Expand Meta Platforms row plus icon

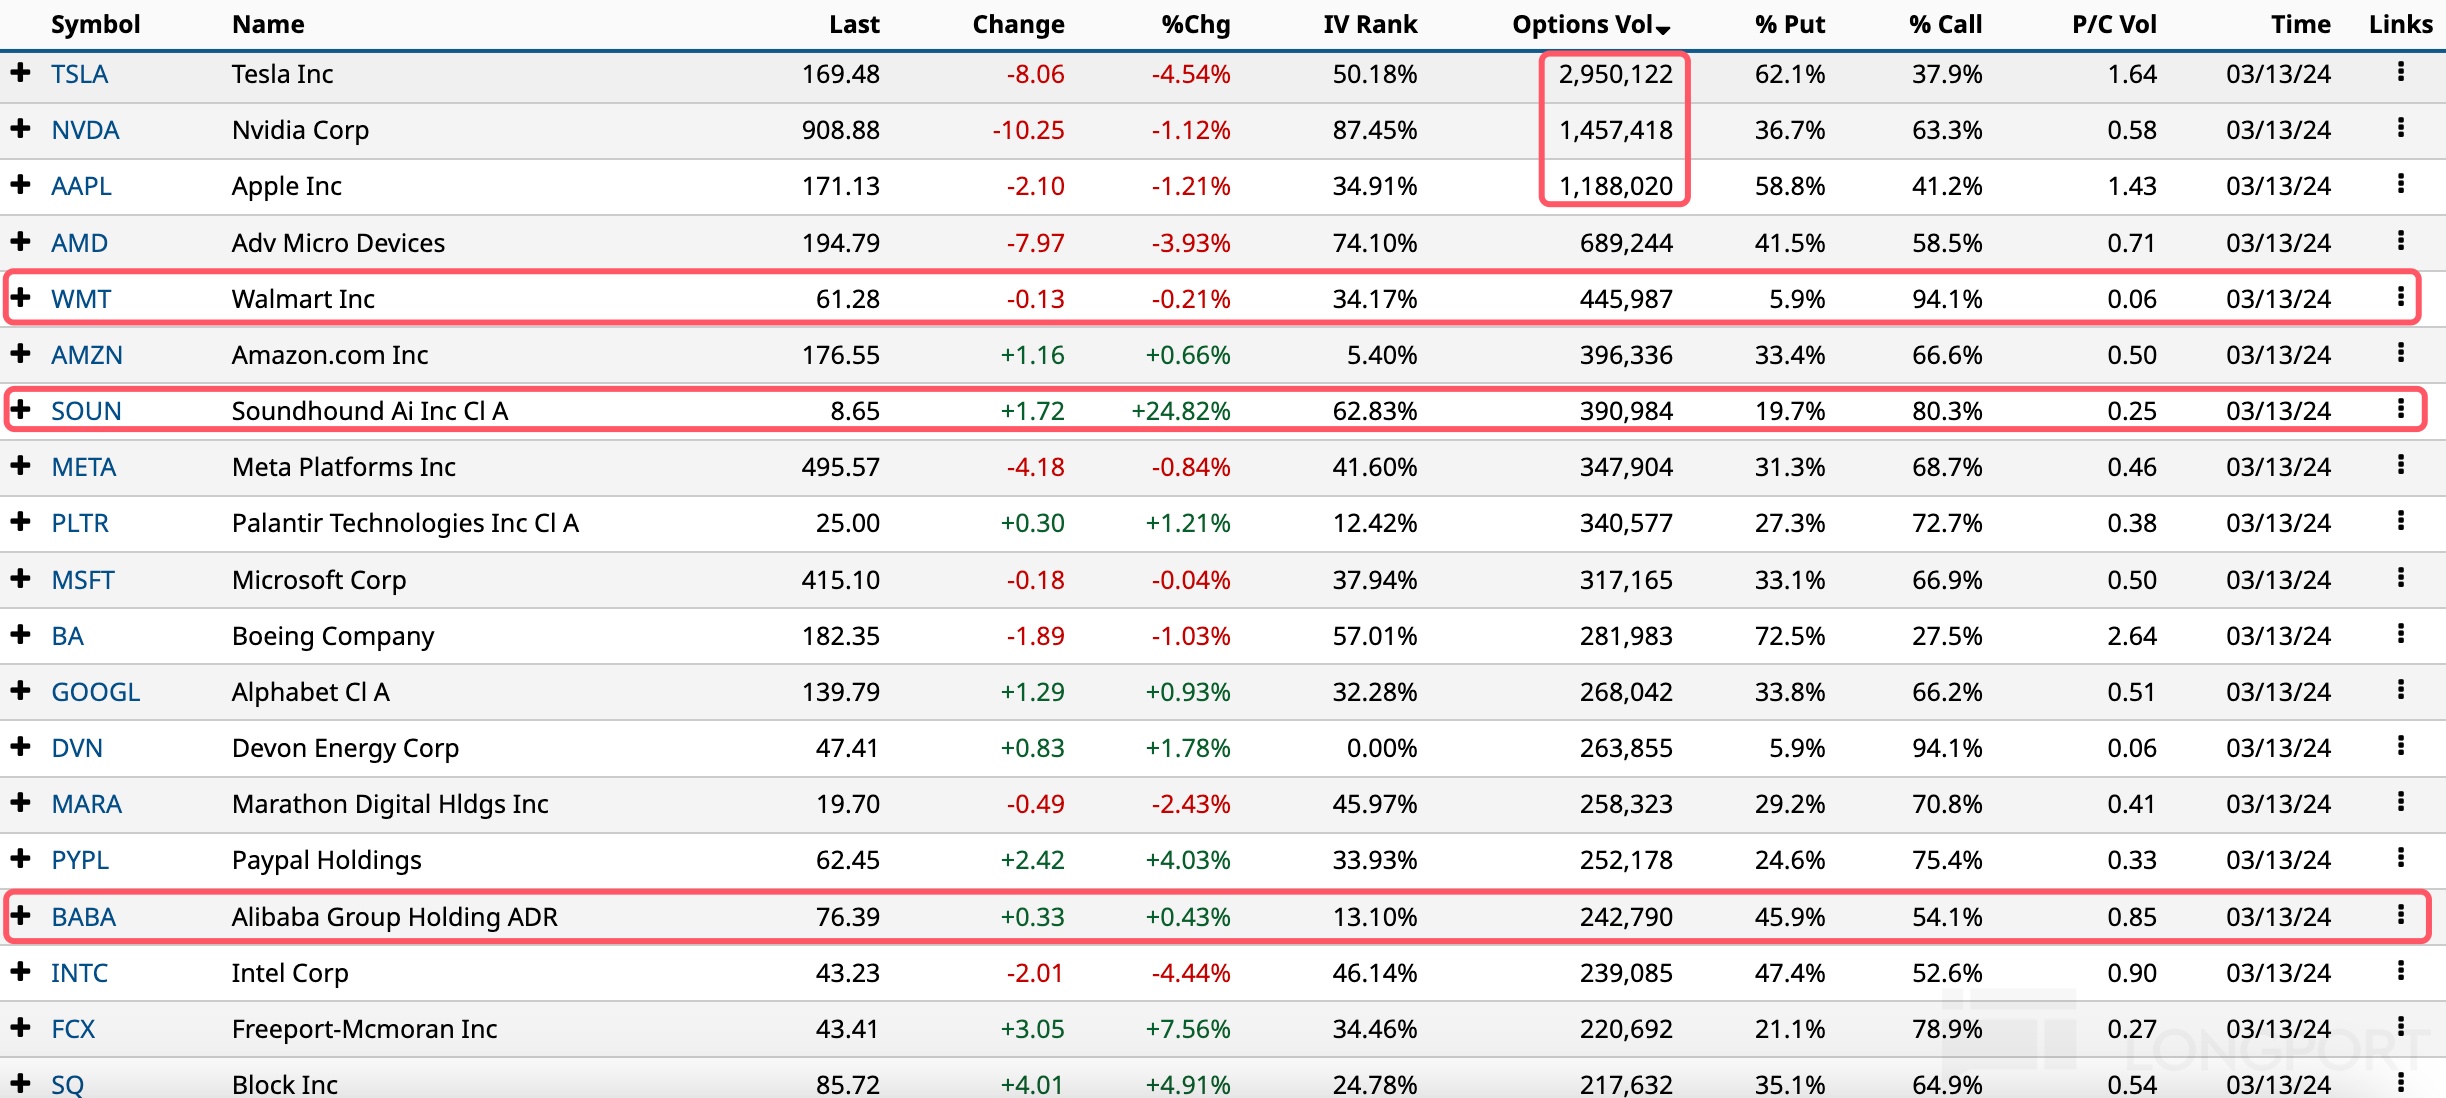click(x=20, y=465)
